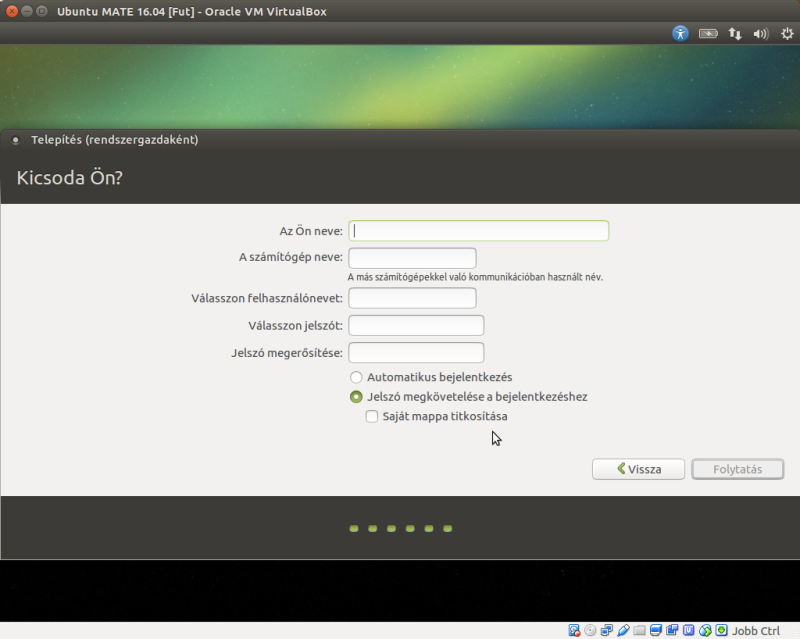
Task: Click VirtualBox video capture status icon
Action: tap(672, 630)
